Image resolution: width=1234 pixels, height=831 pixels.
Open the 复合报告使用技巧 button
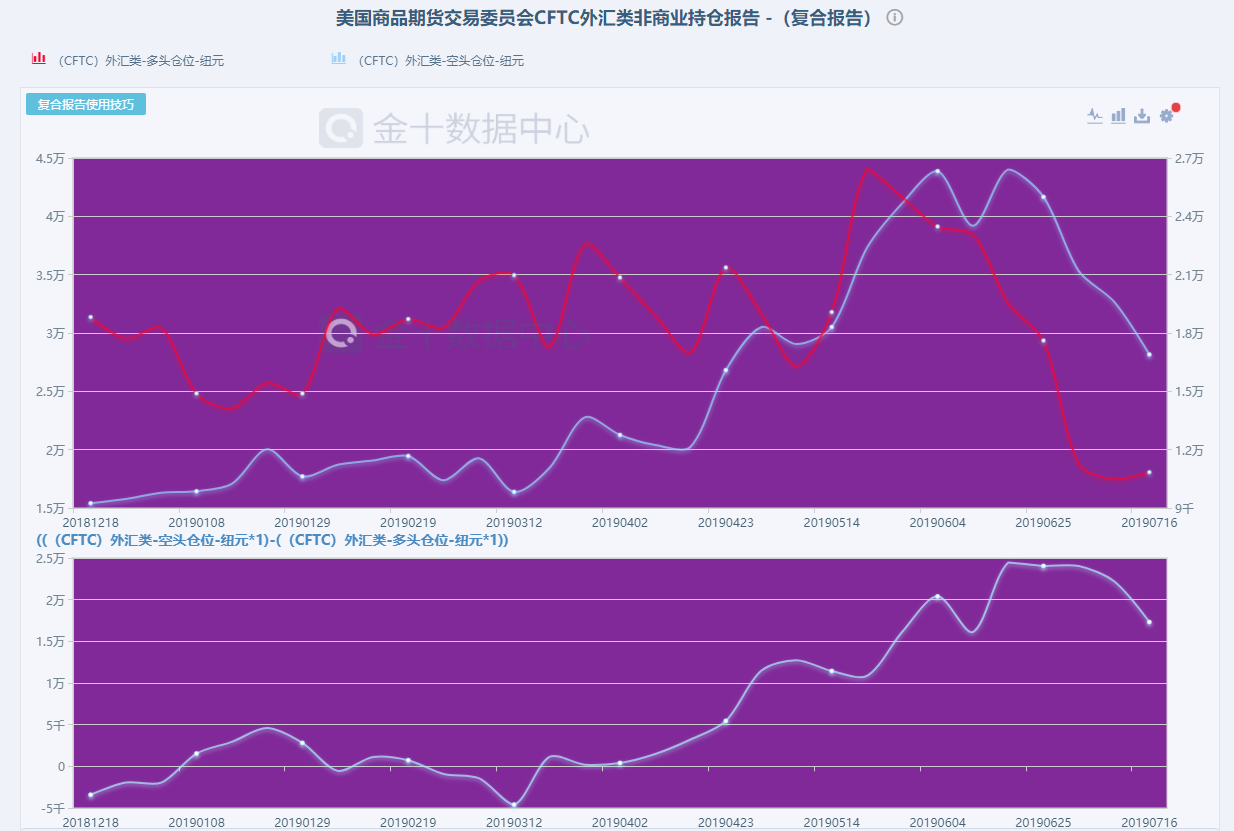pyautogui.click(x=86, y=105)
